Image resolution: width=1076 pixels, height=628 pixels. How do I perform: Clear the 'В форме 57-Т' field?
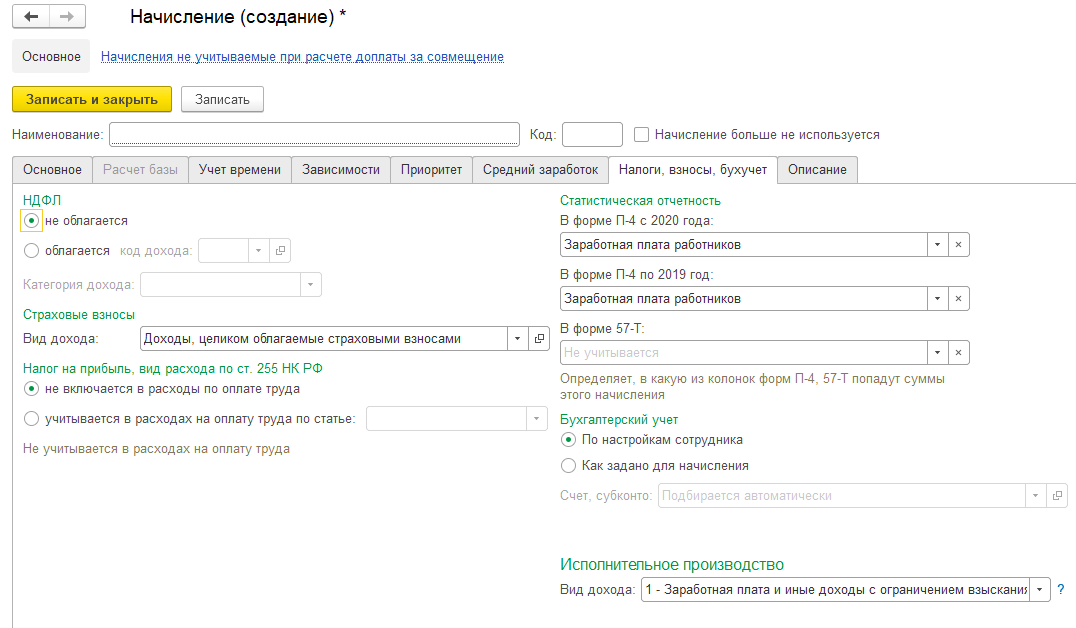coord(958,353)
